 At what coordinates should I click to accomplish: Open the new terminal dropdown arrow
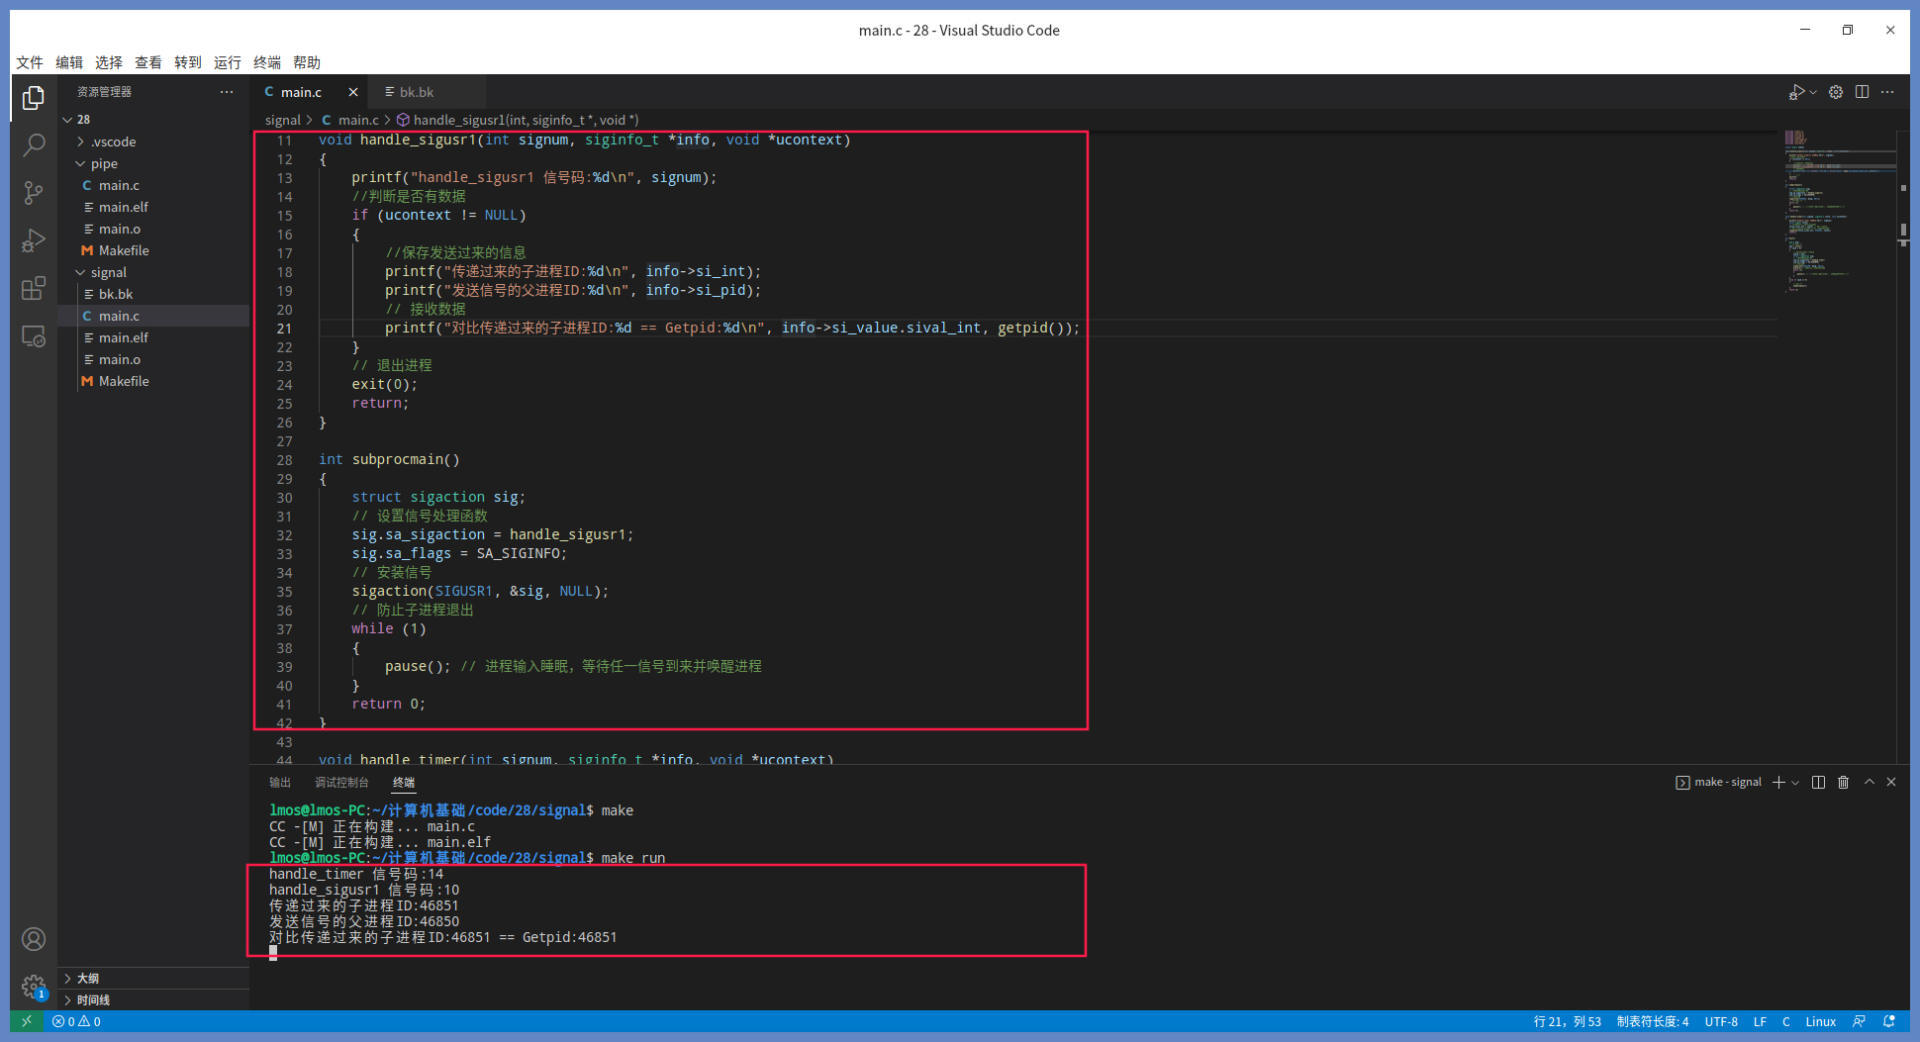[1795, 783]
